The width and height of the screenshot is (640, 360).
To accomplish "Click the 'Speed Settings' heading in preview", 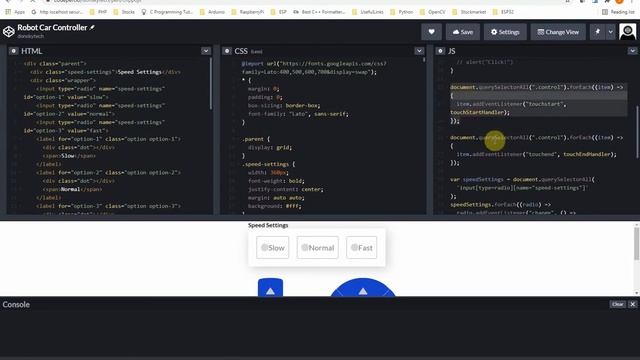I will 268,225.
